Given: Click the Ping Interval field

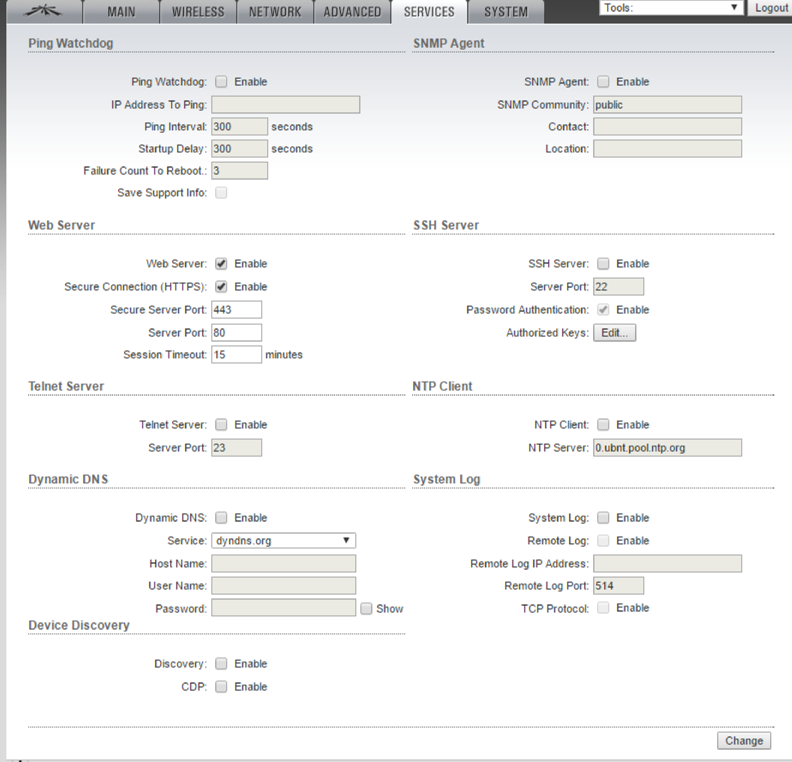Looking at the screenshot, I should (239, 126).
